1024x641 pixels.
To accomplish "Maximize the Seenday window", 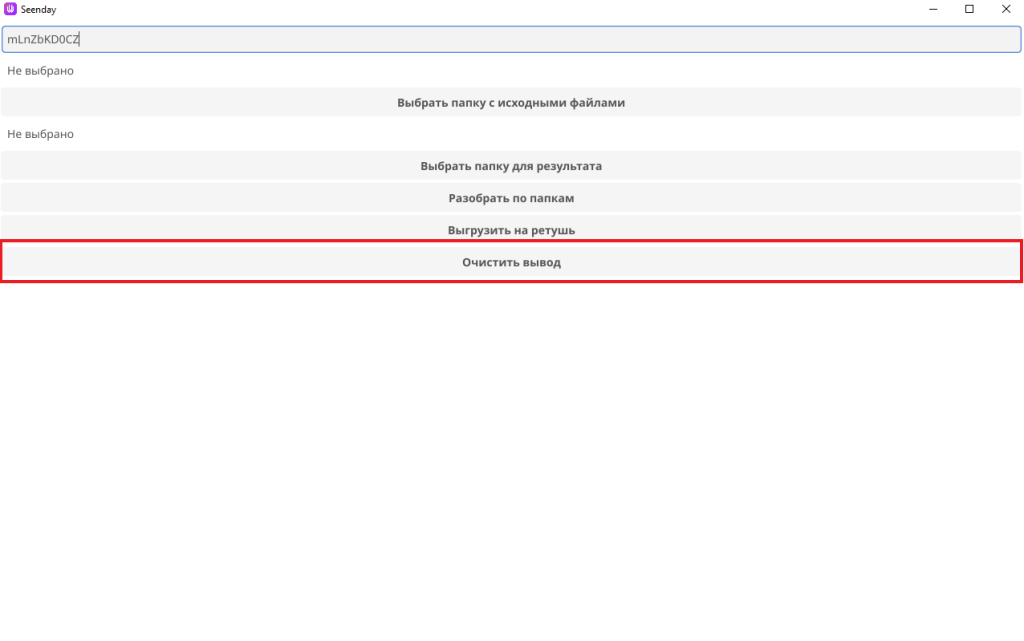I will (x=969, y=9).
